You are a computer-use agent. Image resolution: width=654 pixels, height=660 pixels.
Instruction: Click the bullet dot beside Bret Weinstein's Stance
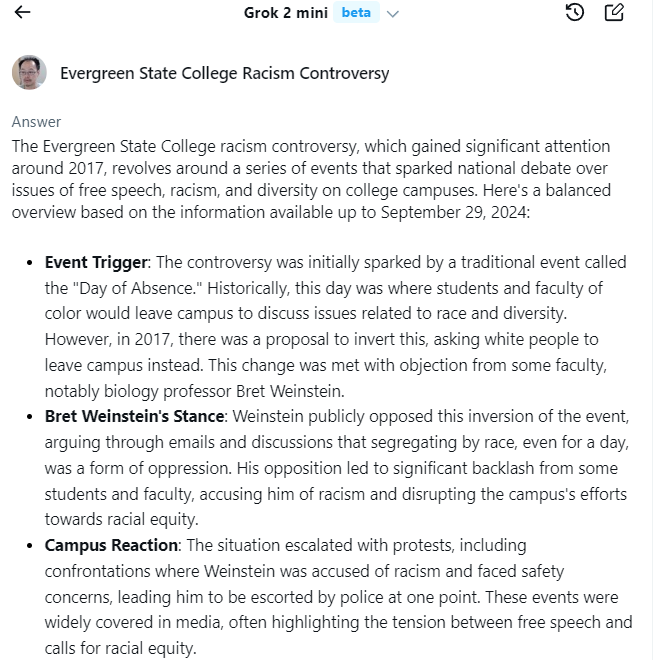pyautogui.click(x=30, y=416)
